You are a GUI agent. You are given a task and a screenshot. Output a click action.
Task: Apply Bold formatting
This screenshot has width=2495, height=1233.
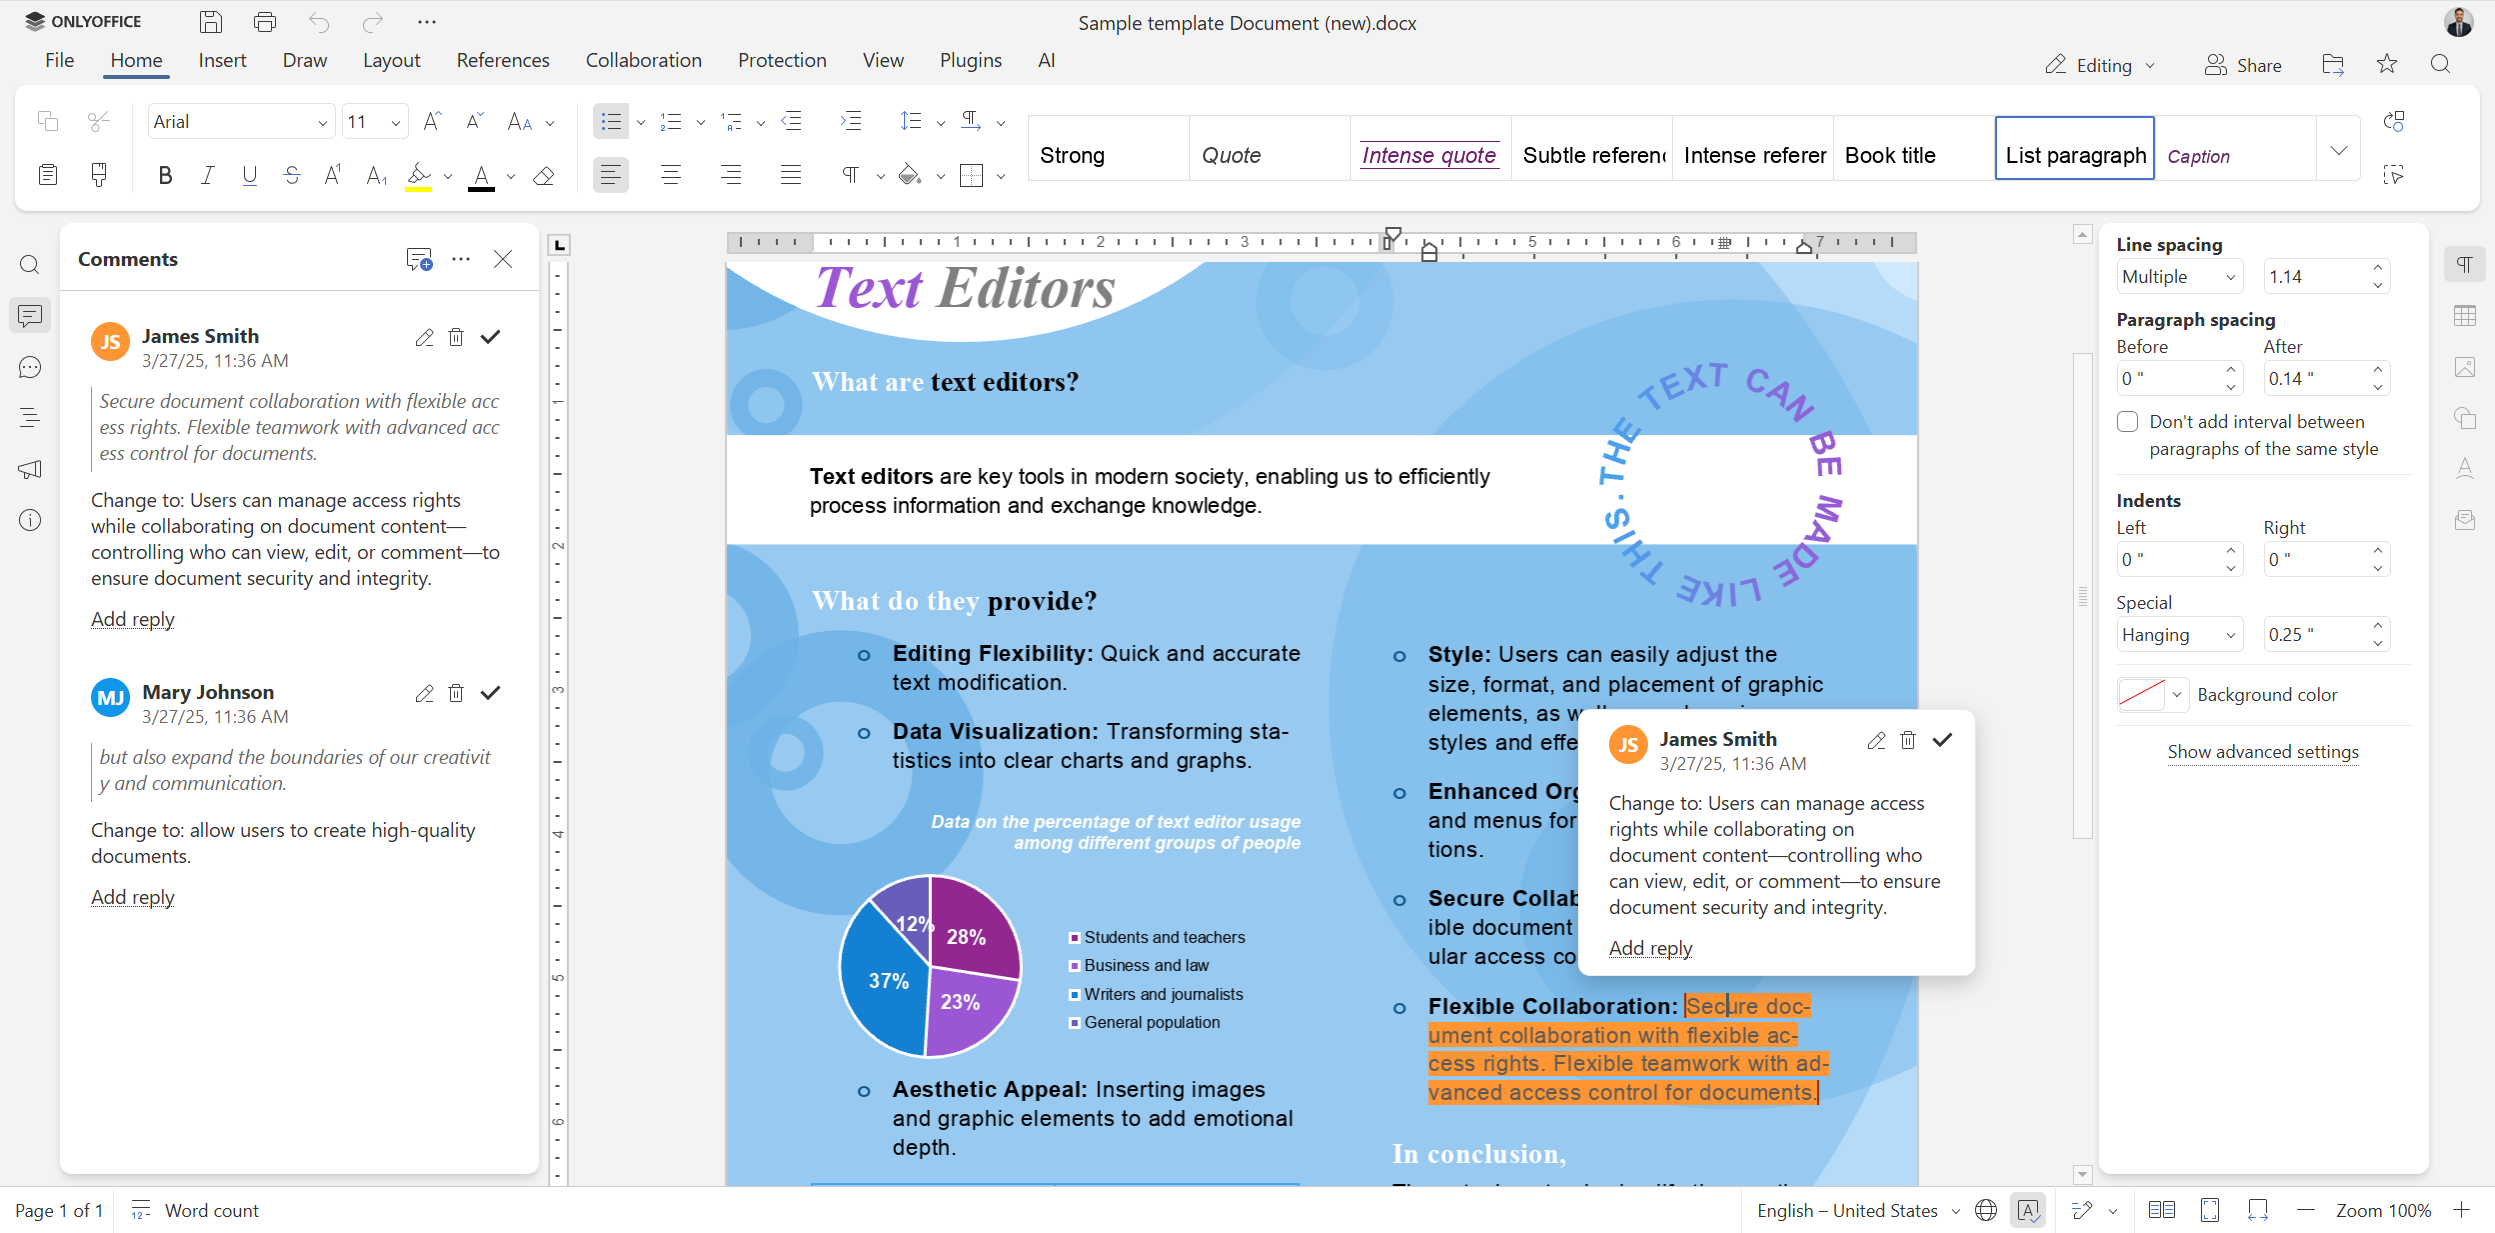point(165,176)
